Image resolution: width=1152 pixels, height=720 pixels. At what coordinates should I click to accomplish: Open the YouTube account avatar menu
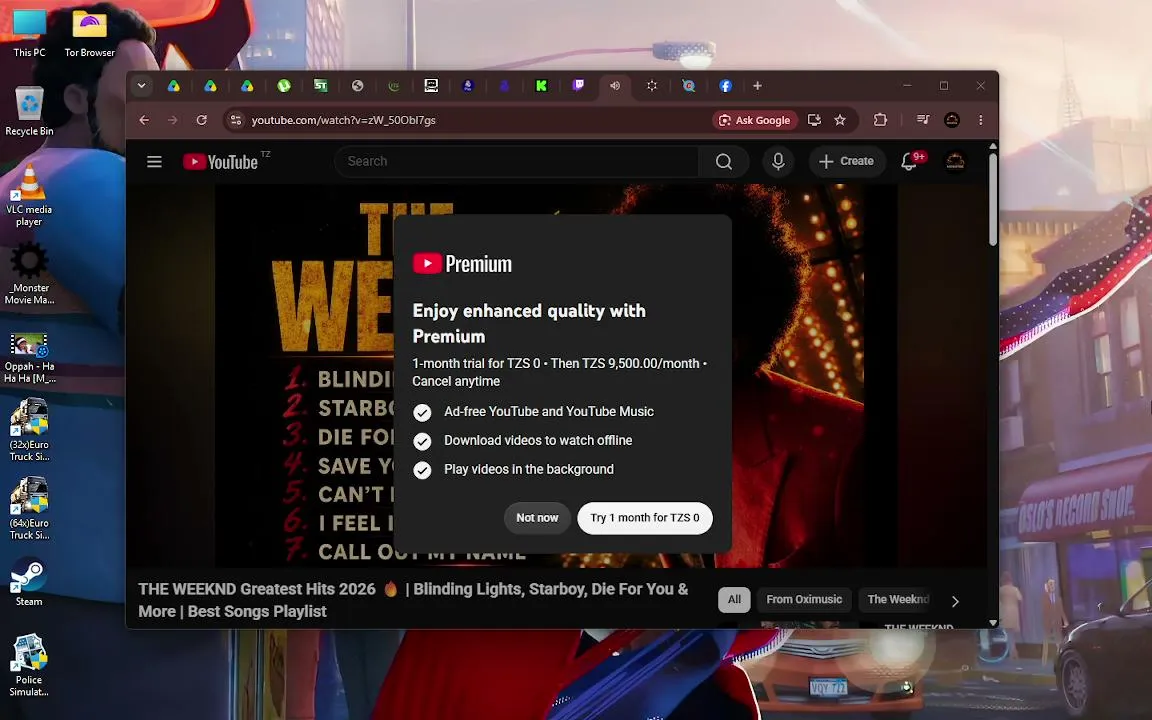click(x=955, y=162)
